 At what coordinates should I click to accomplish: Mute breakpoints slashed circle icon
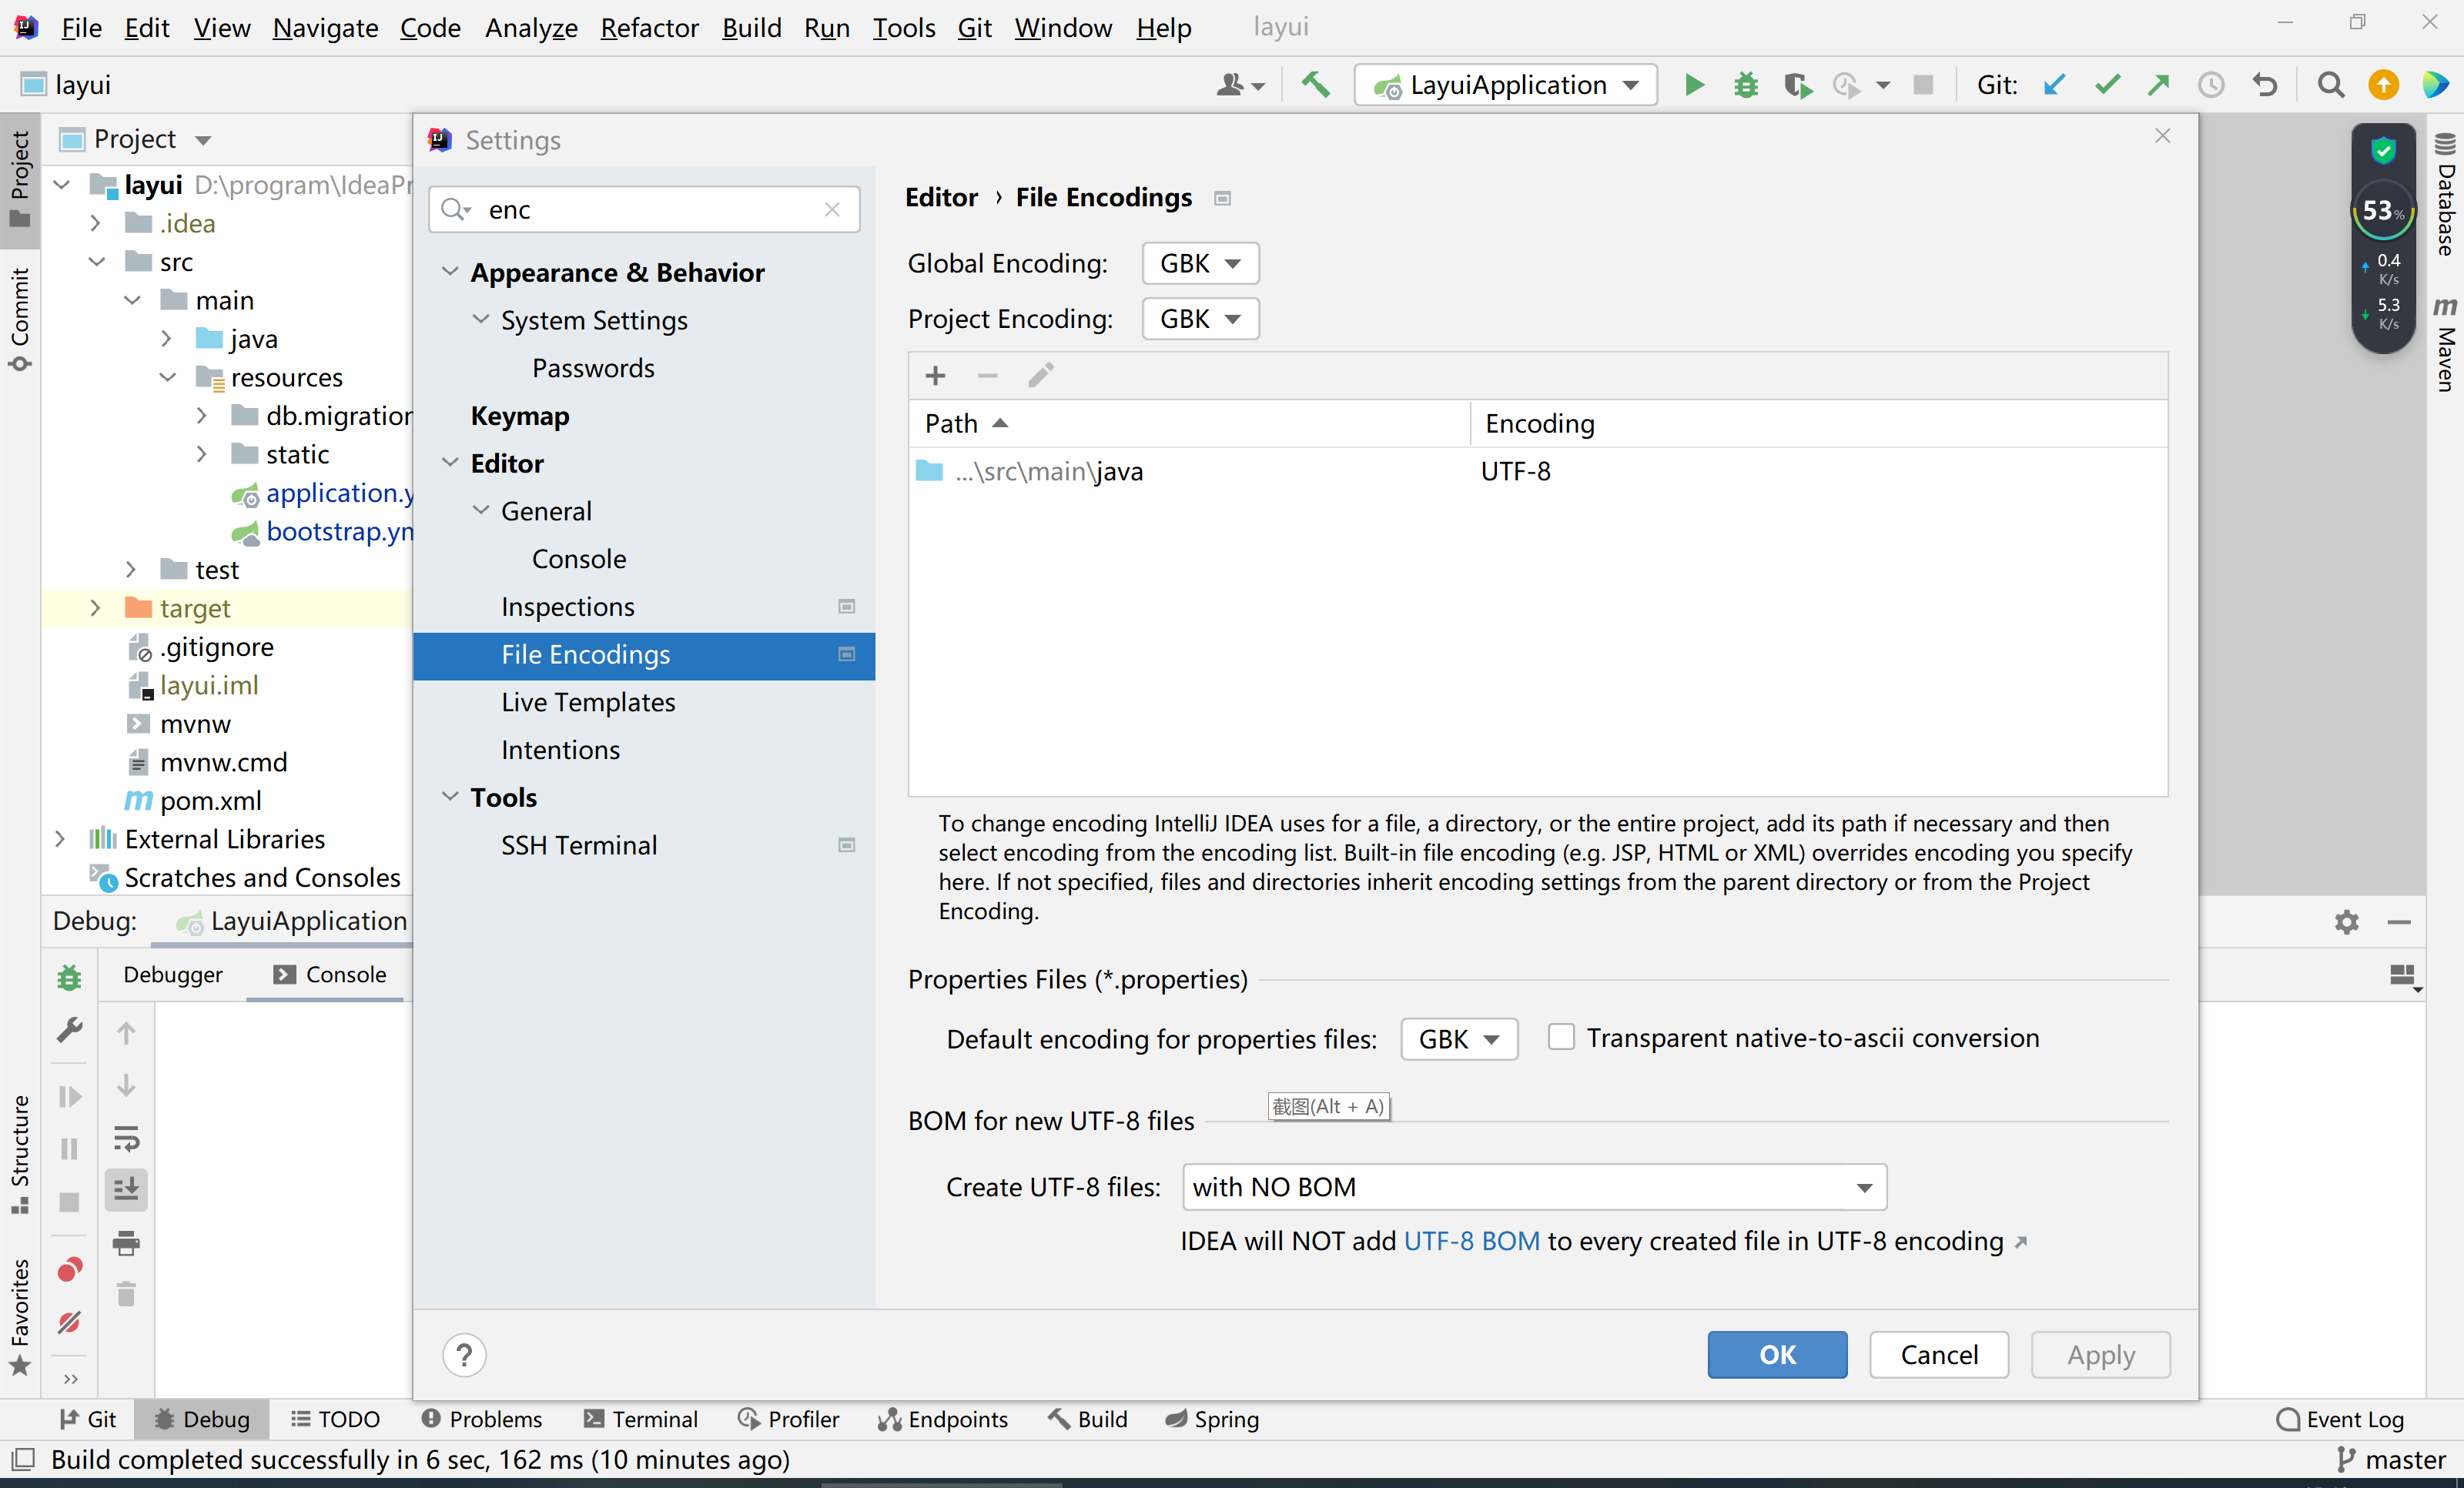(69, 1323)
